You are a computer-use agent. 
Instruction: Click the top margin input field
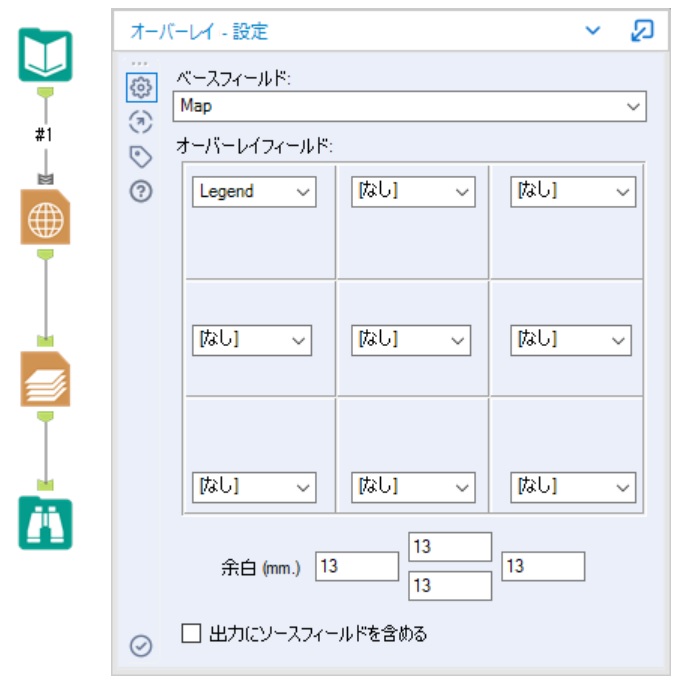click(x=450, y=547)
